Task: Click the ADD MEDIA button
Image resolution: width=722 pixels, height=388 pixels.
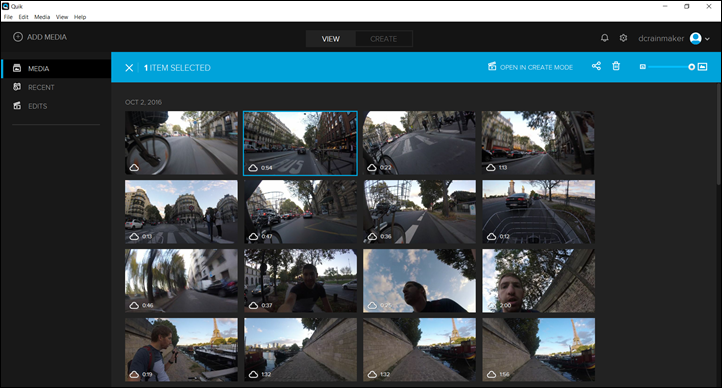Action: pyautogui.click(x=40, y=37)
